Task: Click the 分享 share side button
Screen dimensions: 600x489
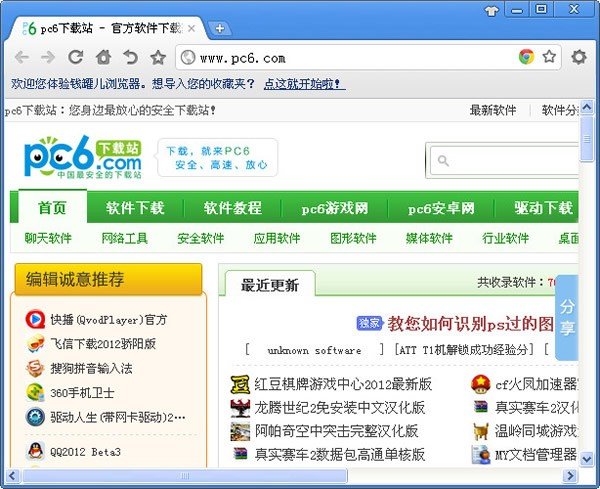Action: point(567,317)
